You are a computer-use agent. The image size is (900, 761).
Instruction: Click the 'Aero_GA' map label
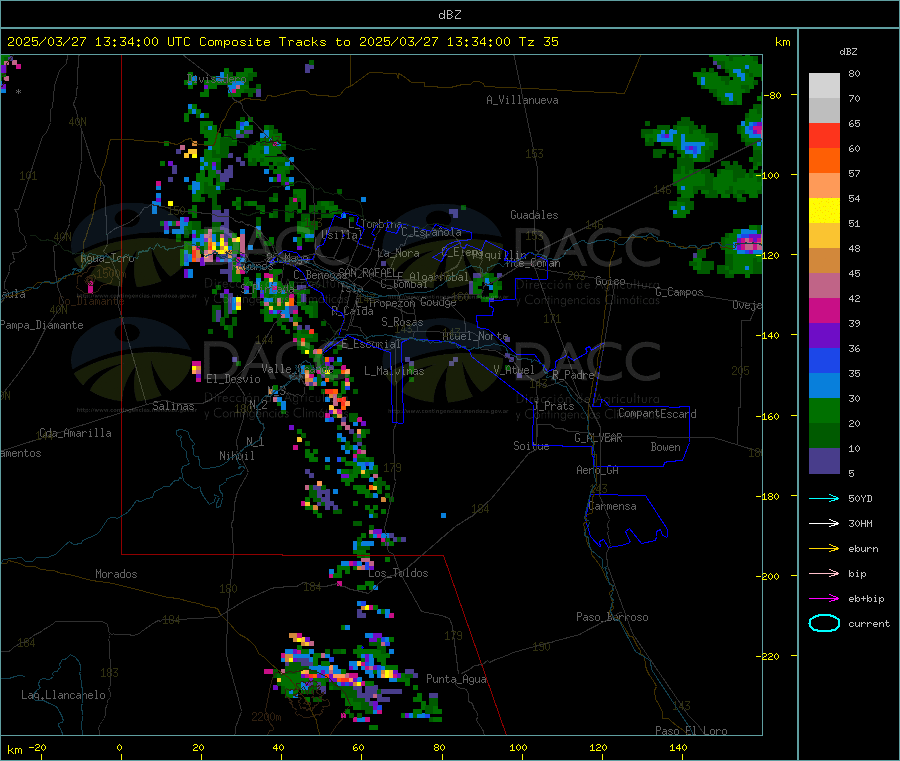598,470
